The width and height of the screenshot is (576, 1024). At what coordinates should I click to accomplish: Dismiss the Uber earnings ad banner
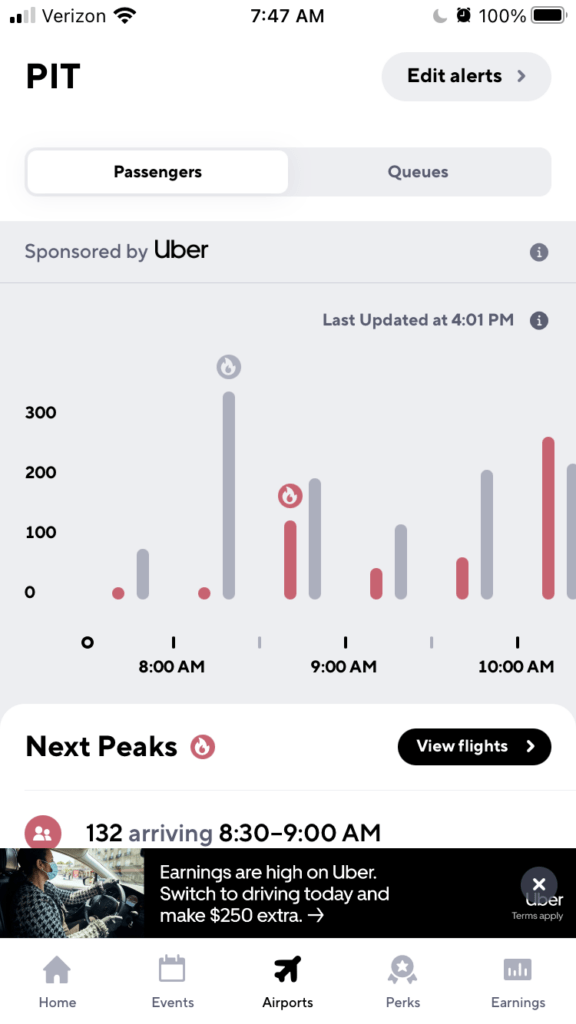pyautogui.click(x=539, y=884)
